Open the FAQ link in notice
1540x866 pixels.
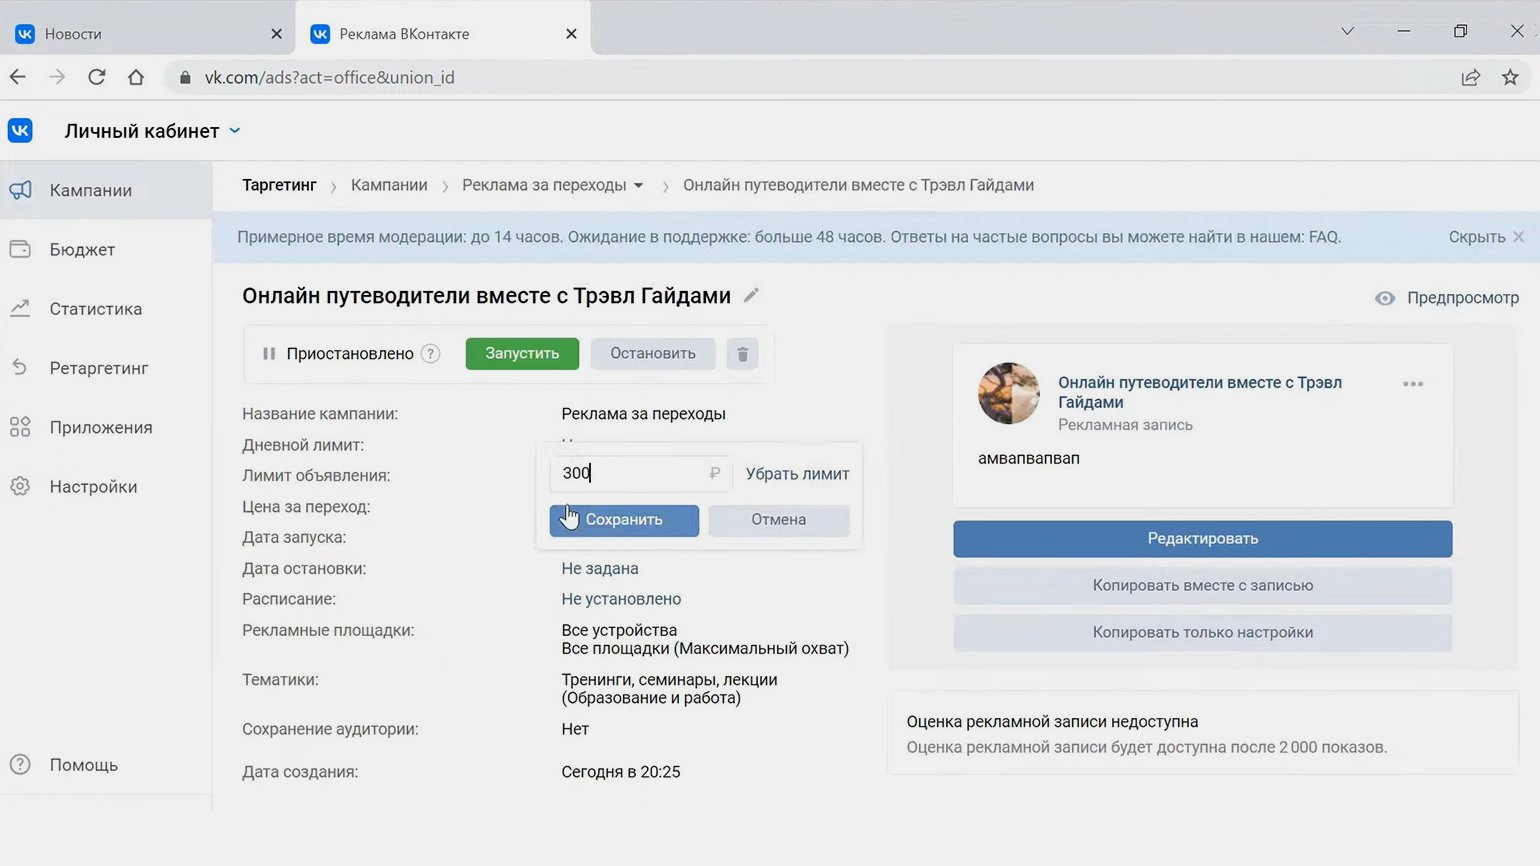pos(1323,237)
